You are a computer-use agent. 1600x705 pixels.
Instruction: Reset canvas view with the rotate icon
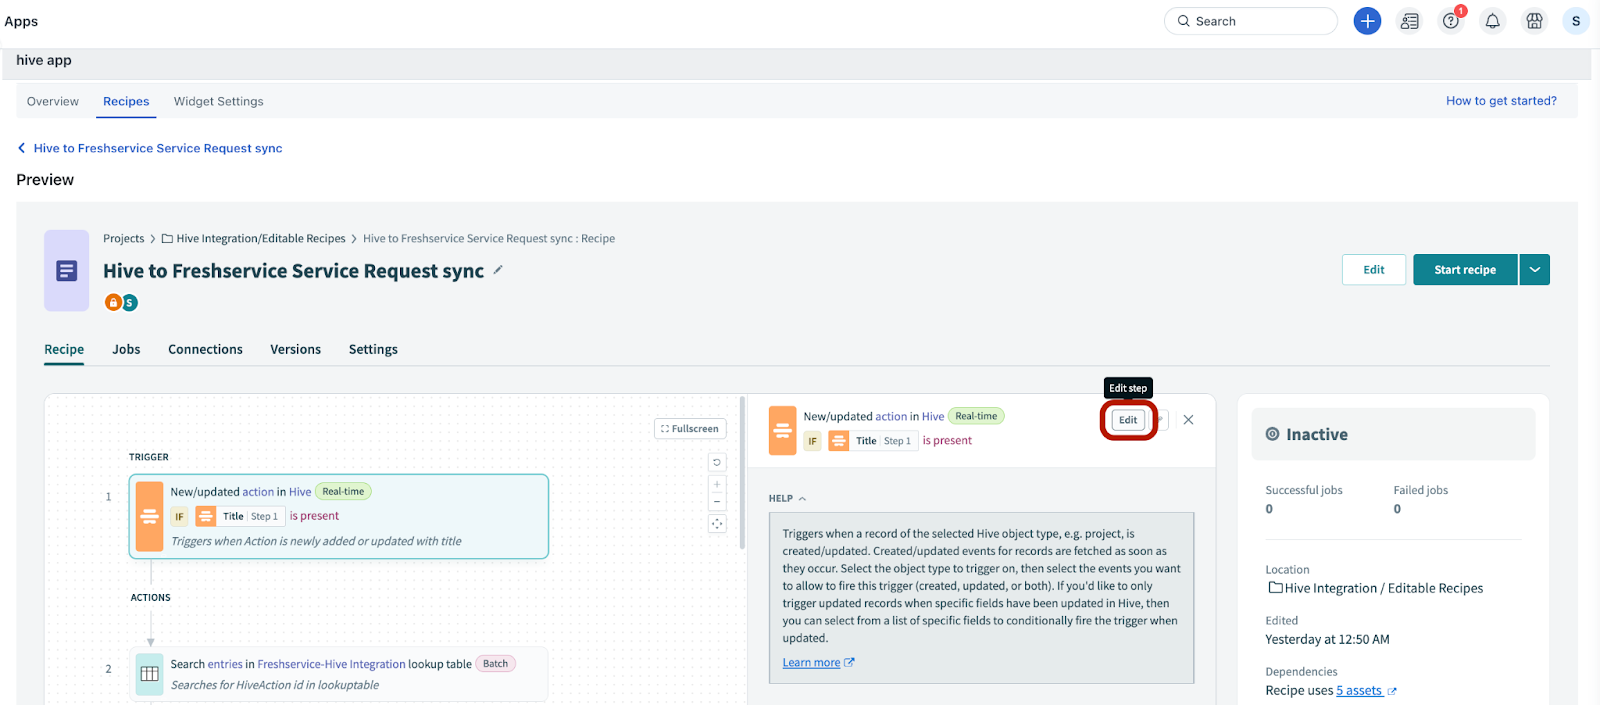(717, 463)
